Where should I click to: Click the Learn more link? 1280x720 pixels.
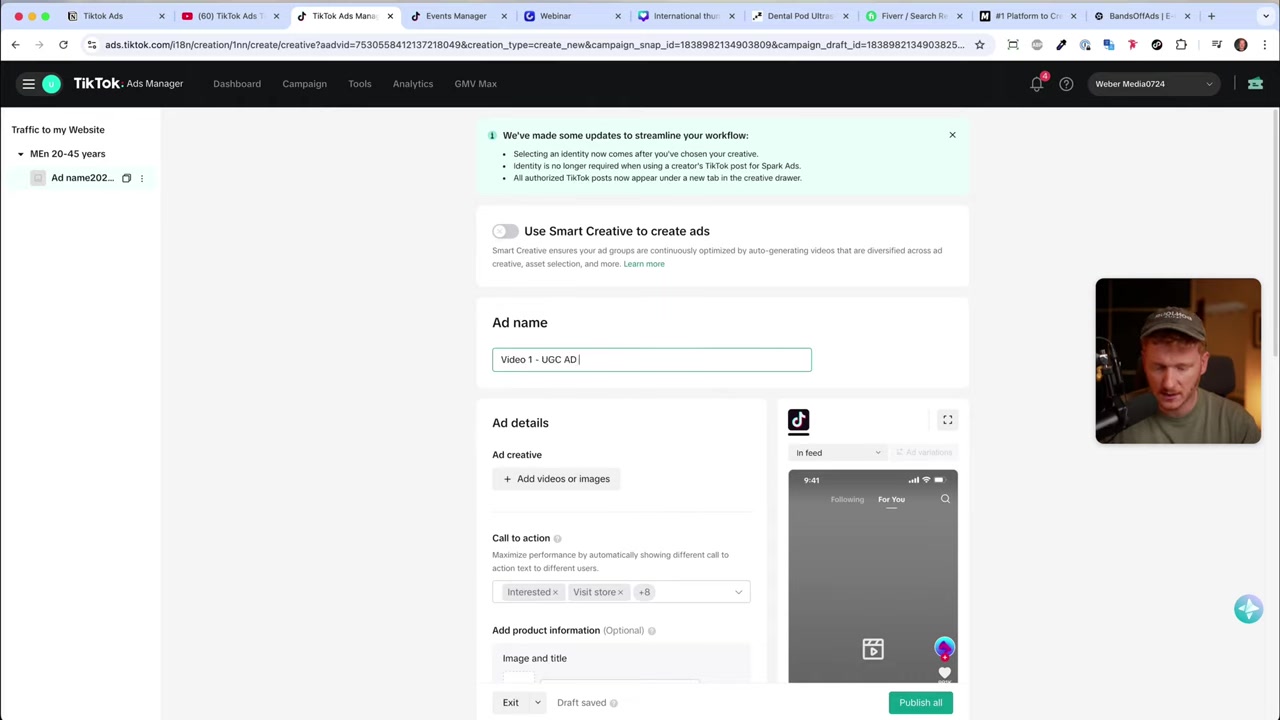coord(644,264)
